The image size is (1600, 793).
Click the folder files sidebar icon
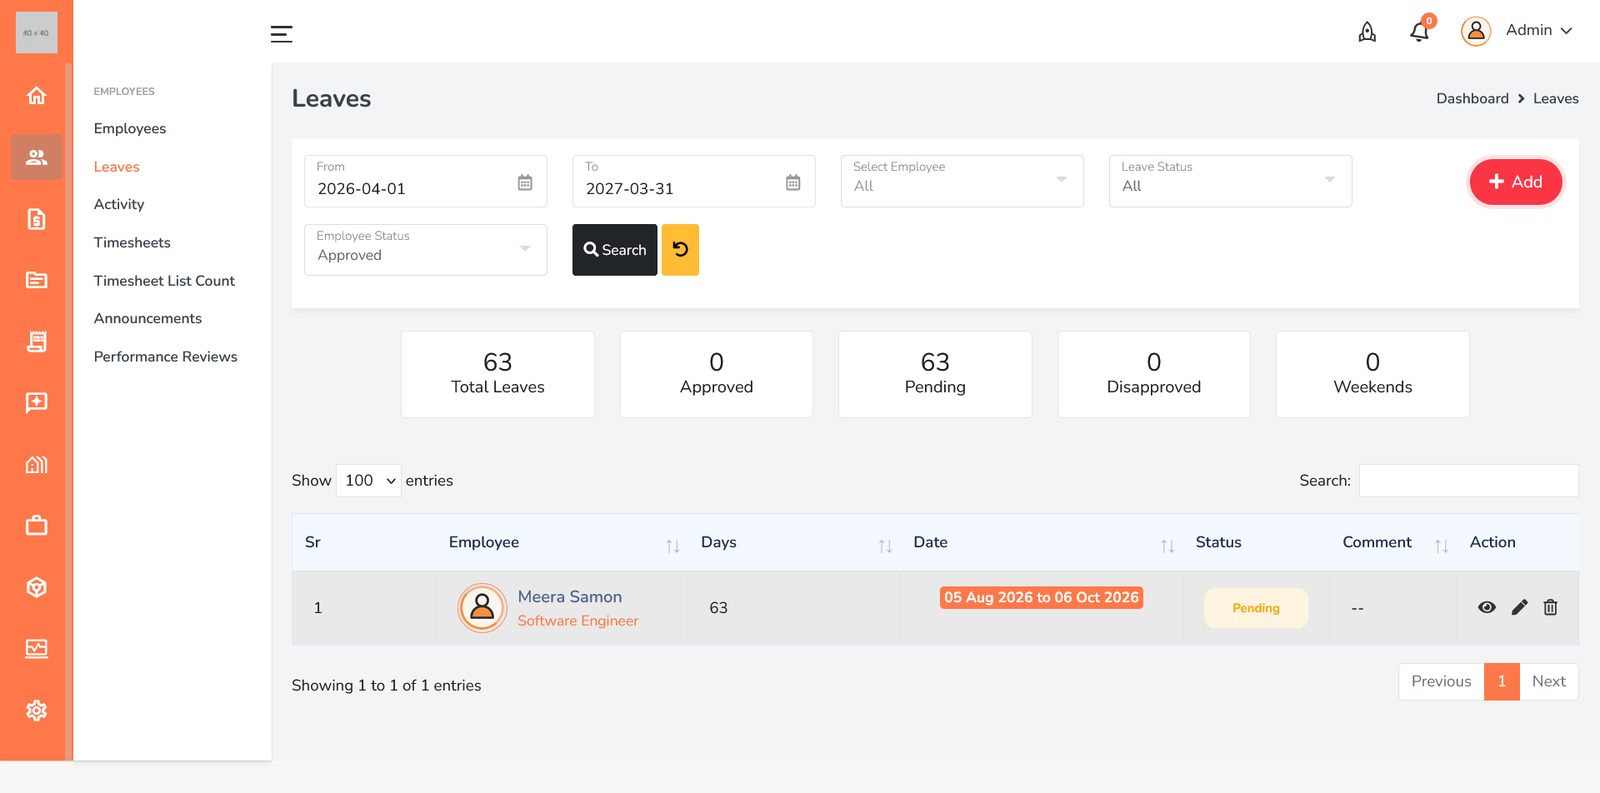tap(36, 280)
